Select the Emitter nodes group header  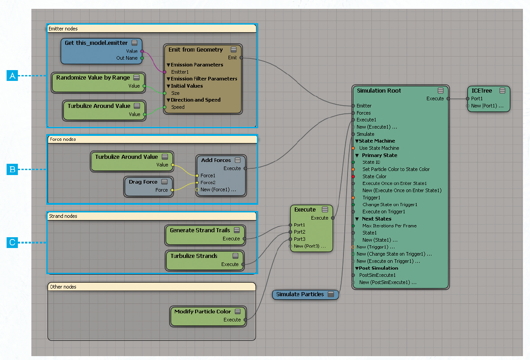[x=152, y=29]
